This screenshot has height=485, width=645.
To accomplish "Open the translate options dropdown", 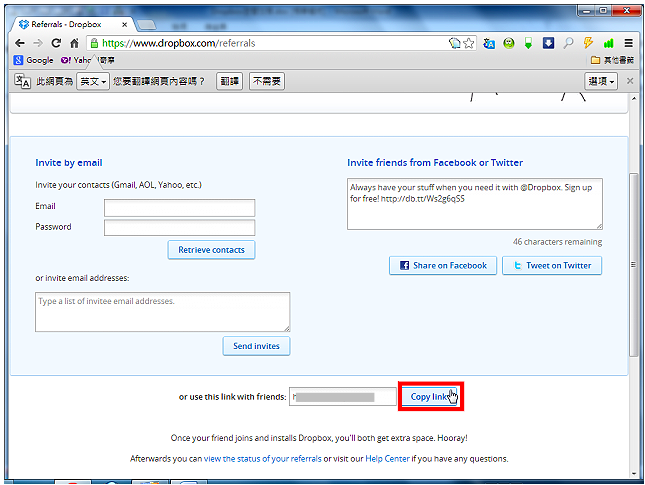I will tap(601, 81).
